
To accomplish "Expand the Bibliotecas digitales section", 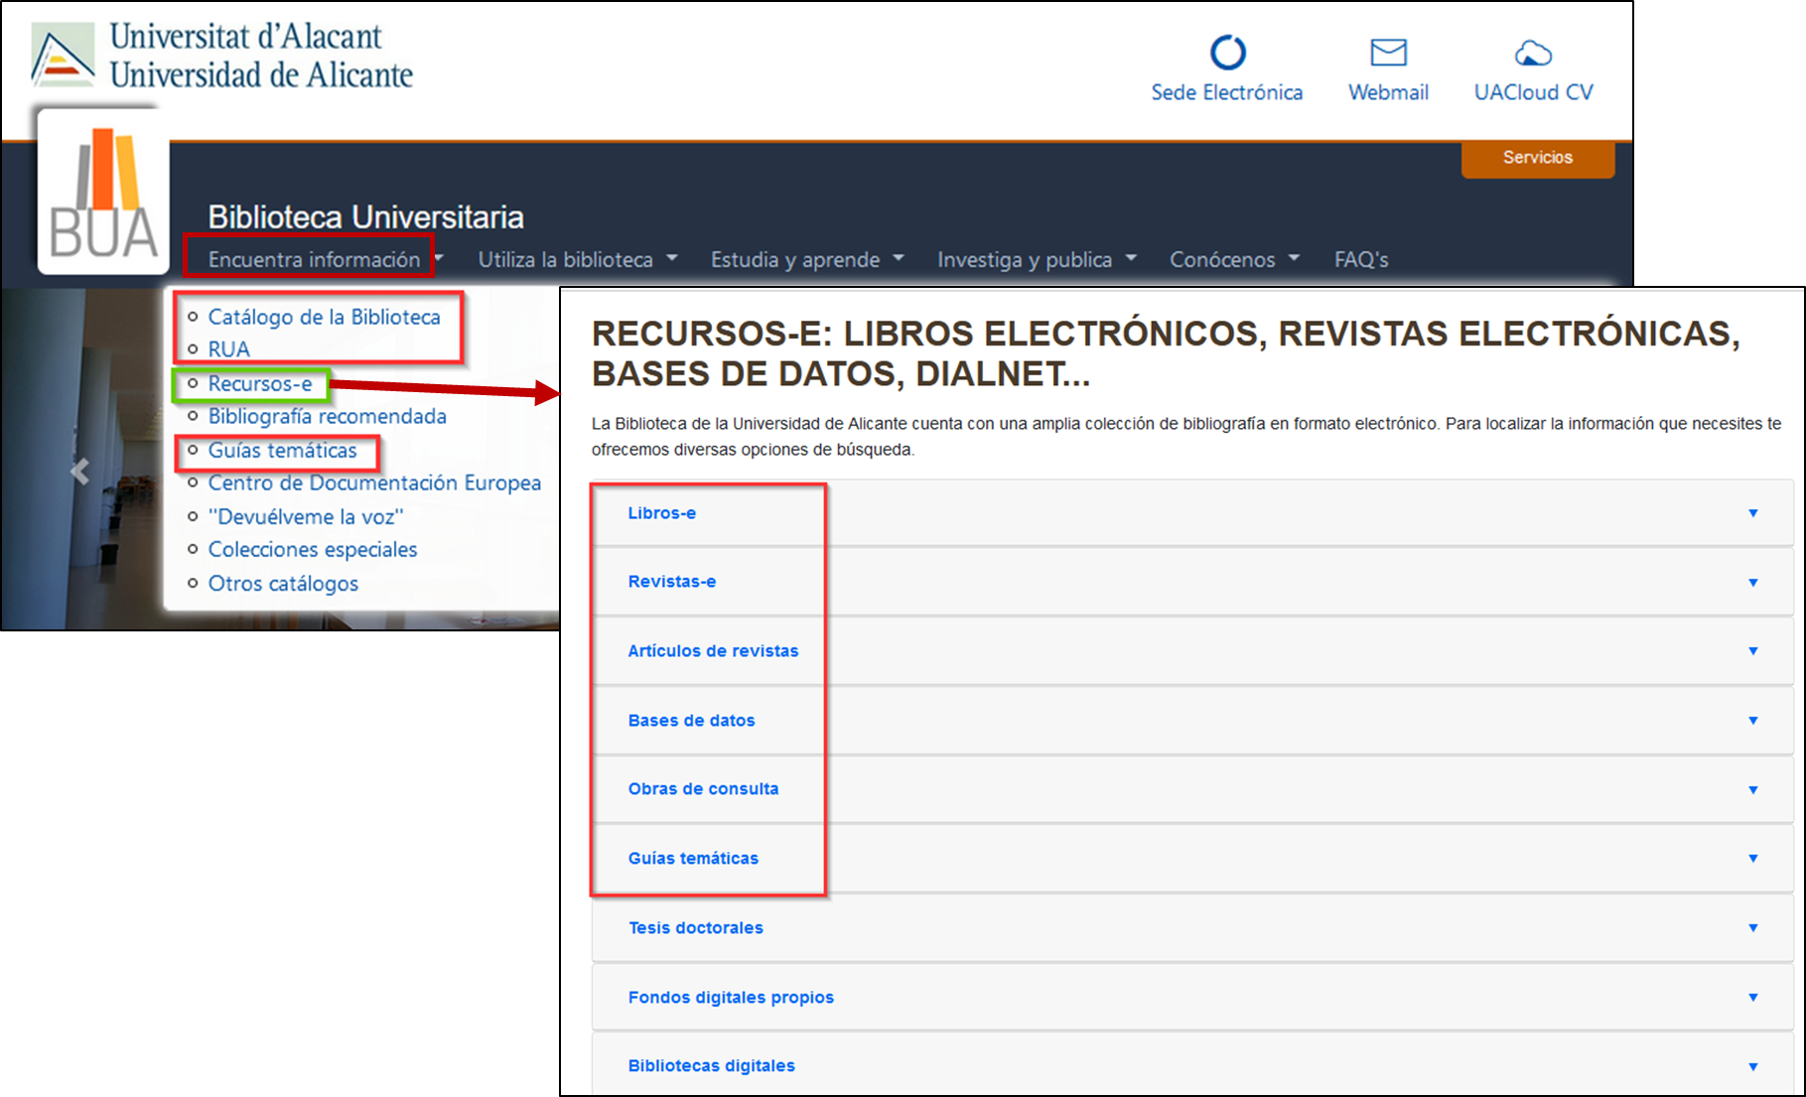I will point(1752,1066).
